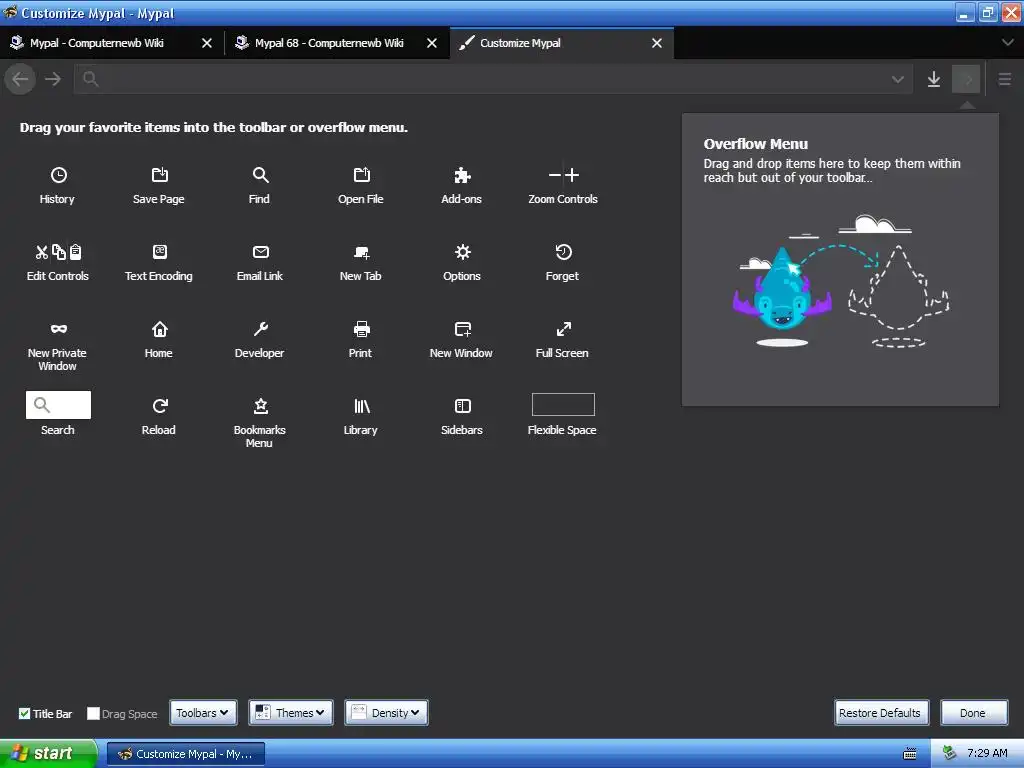Click the Bookmarks Menu star icon

tap(261, 406)
